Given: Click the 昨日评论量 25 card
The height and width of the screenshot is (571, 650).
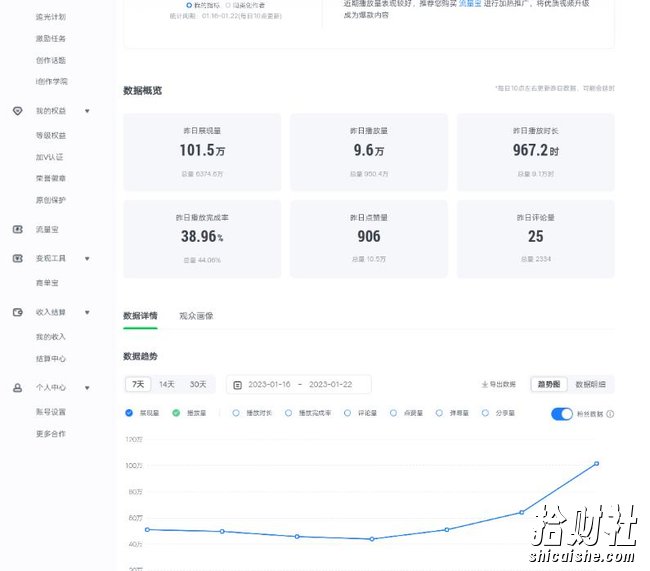Looking at the screenshot, I should tap(536, 239).
